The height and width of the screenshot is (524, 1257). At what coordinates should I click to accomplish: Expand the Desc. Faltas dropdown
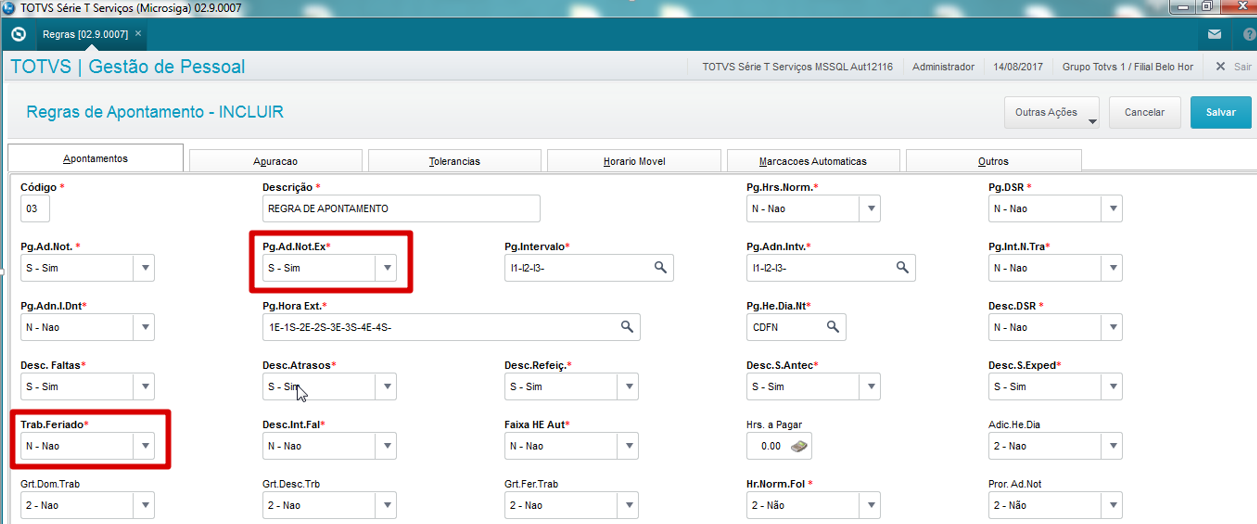[145, 386]
